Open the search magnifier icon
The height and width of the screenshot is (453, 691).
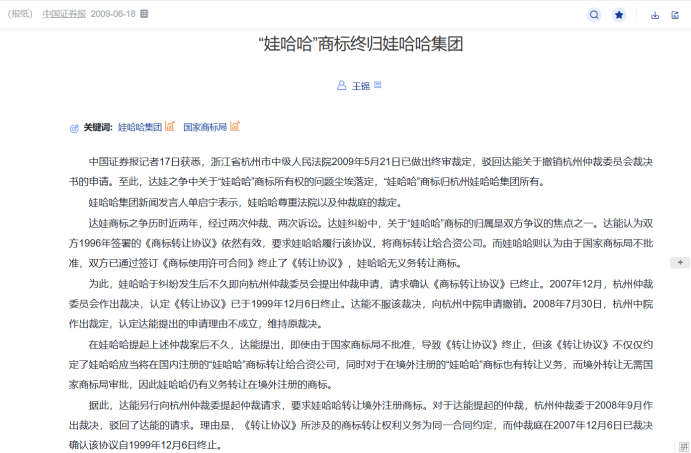tap(594, 15)
